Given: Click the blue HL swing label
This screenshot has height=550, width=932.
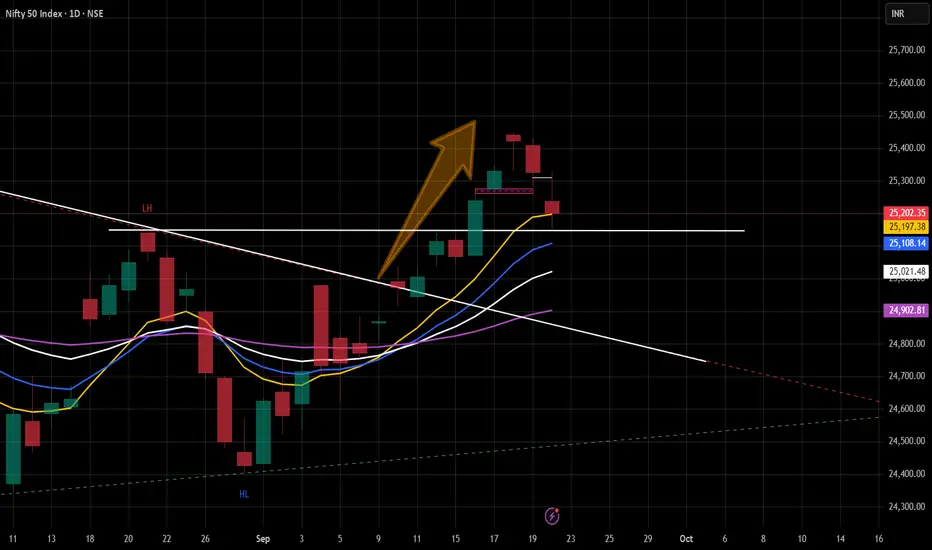Looking at the screenshot, I should click(x=244, y=494).
